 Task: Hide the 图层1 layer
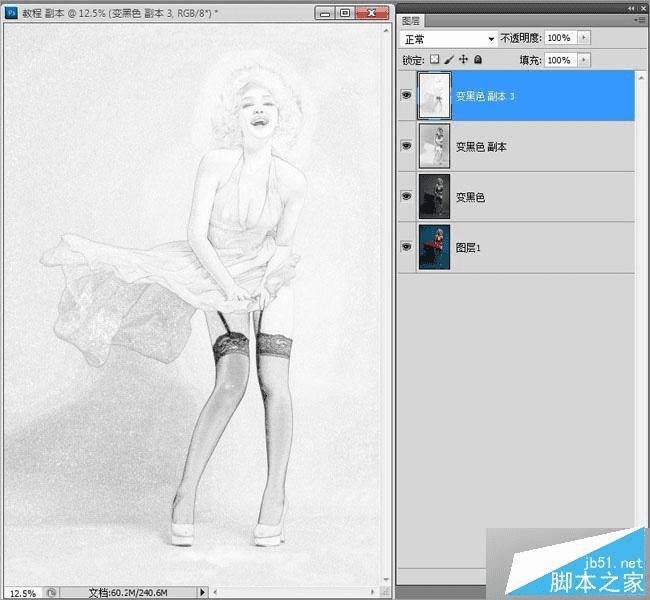tap(406, 247)
